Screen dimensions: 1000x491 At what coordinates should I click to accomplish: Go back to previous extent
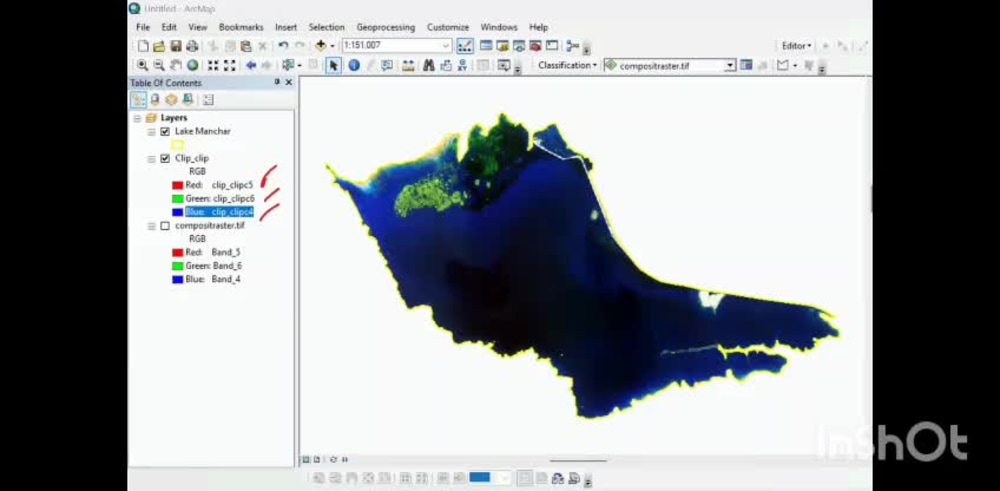pyautogui.click(x=251, y=65)
